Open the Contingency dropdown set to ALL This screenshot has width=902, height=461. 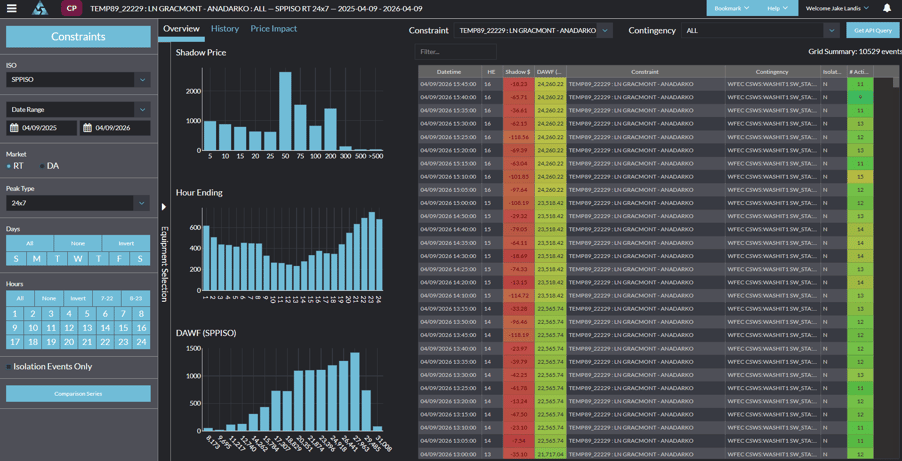760,31
